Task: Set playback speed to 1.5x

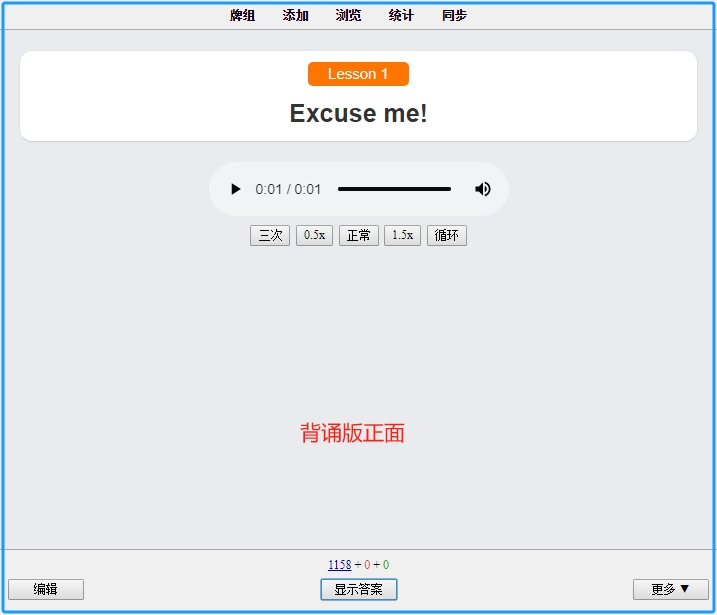Action: pyautogui.click(x=402, y=235)
